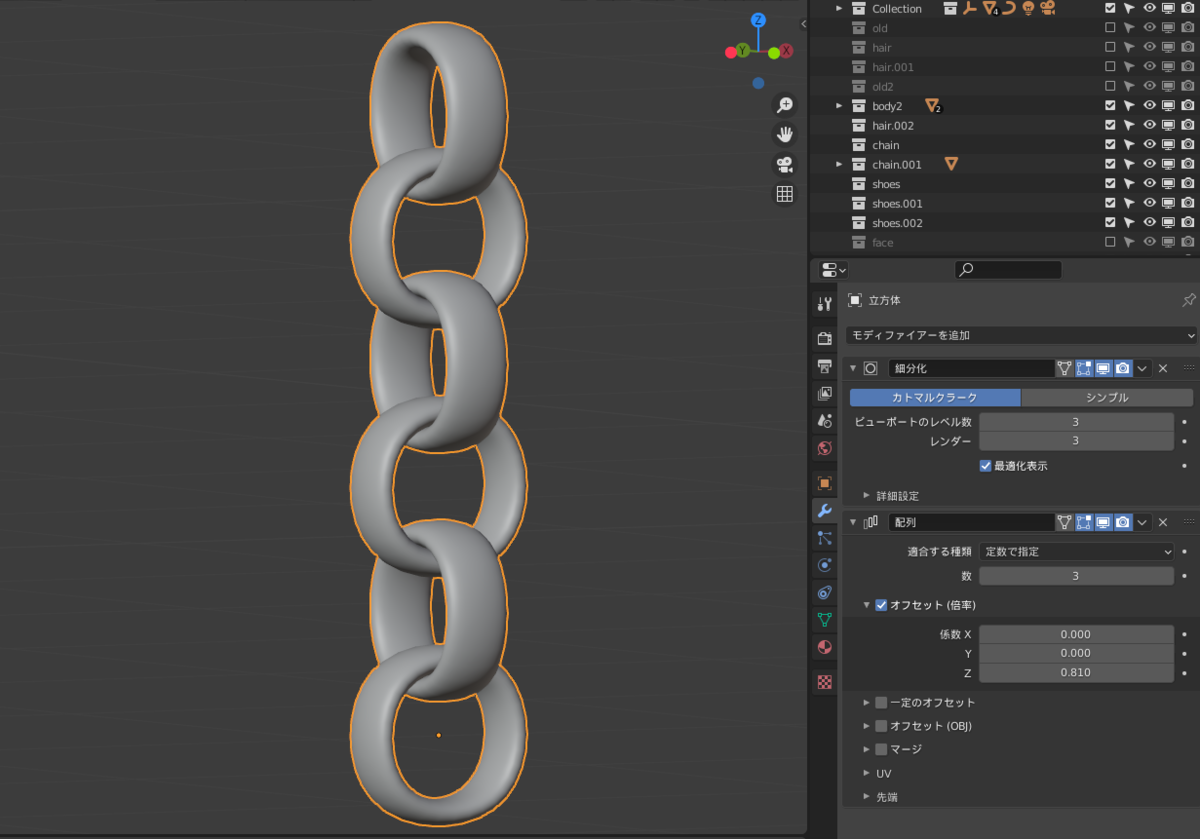Image resolution: width=1200 pixels, height=839 pixels.
Task: Expand the Collection row in the outliner
Action: 839,8
